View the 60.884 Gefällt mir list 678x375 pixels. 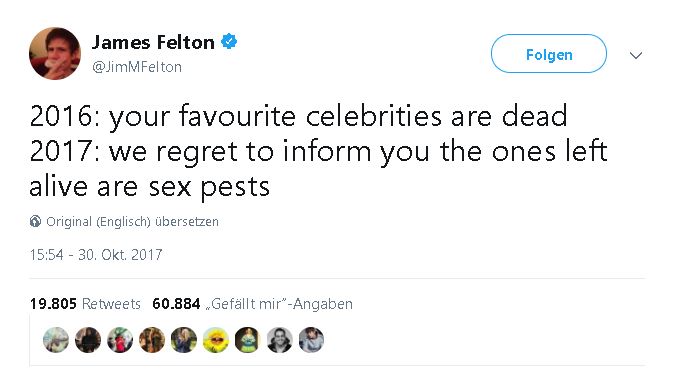point(253,304)
